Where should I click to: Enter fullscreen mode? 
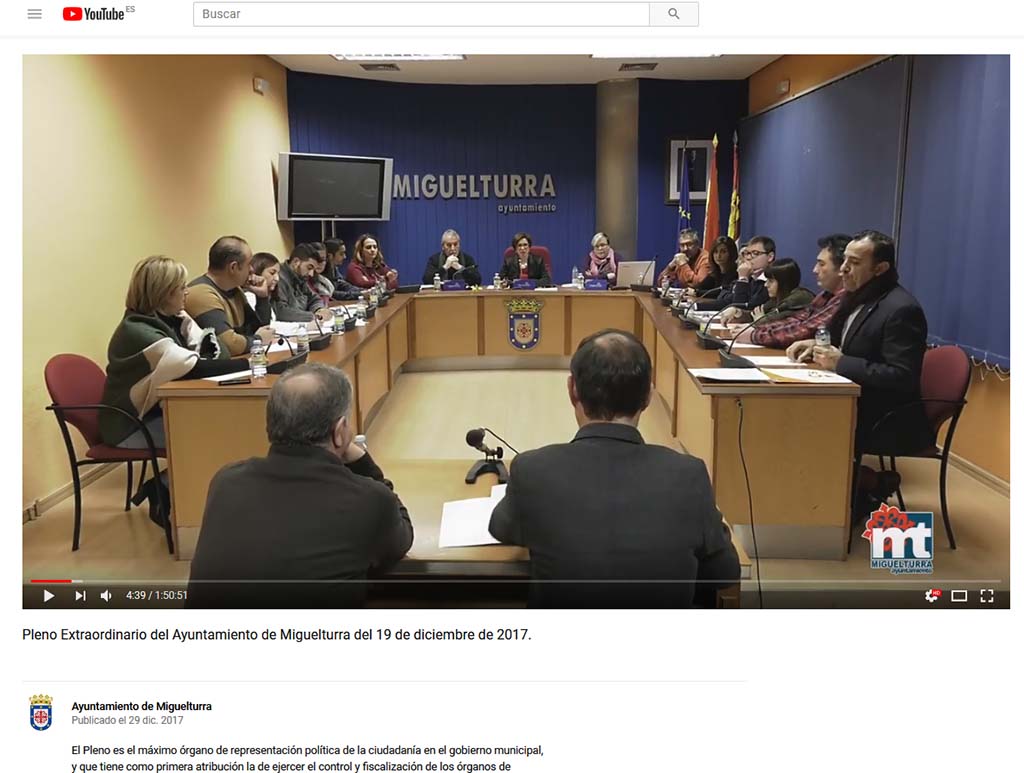tap(987, 595)
